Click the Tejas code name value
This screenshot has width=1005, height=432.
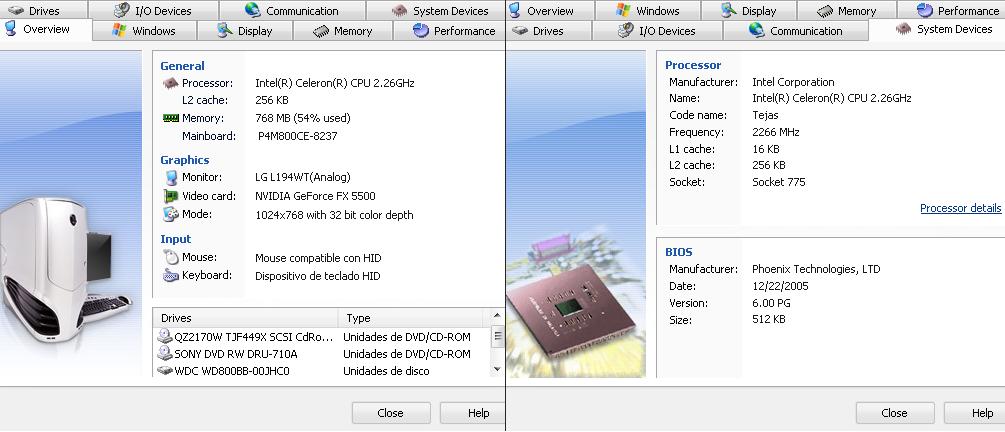765,115
